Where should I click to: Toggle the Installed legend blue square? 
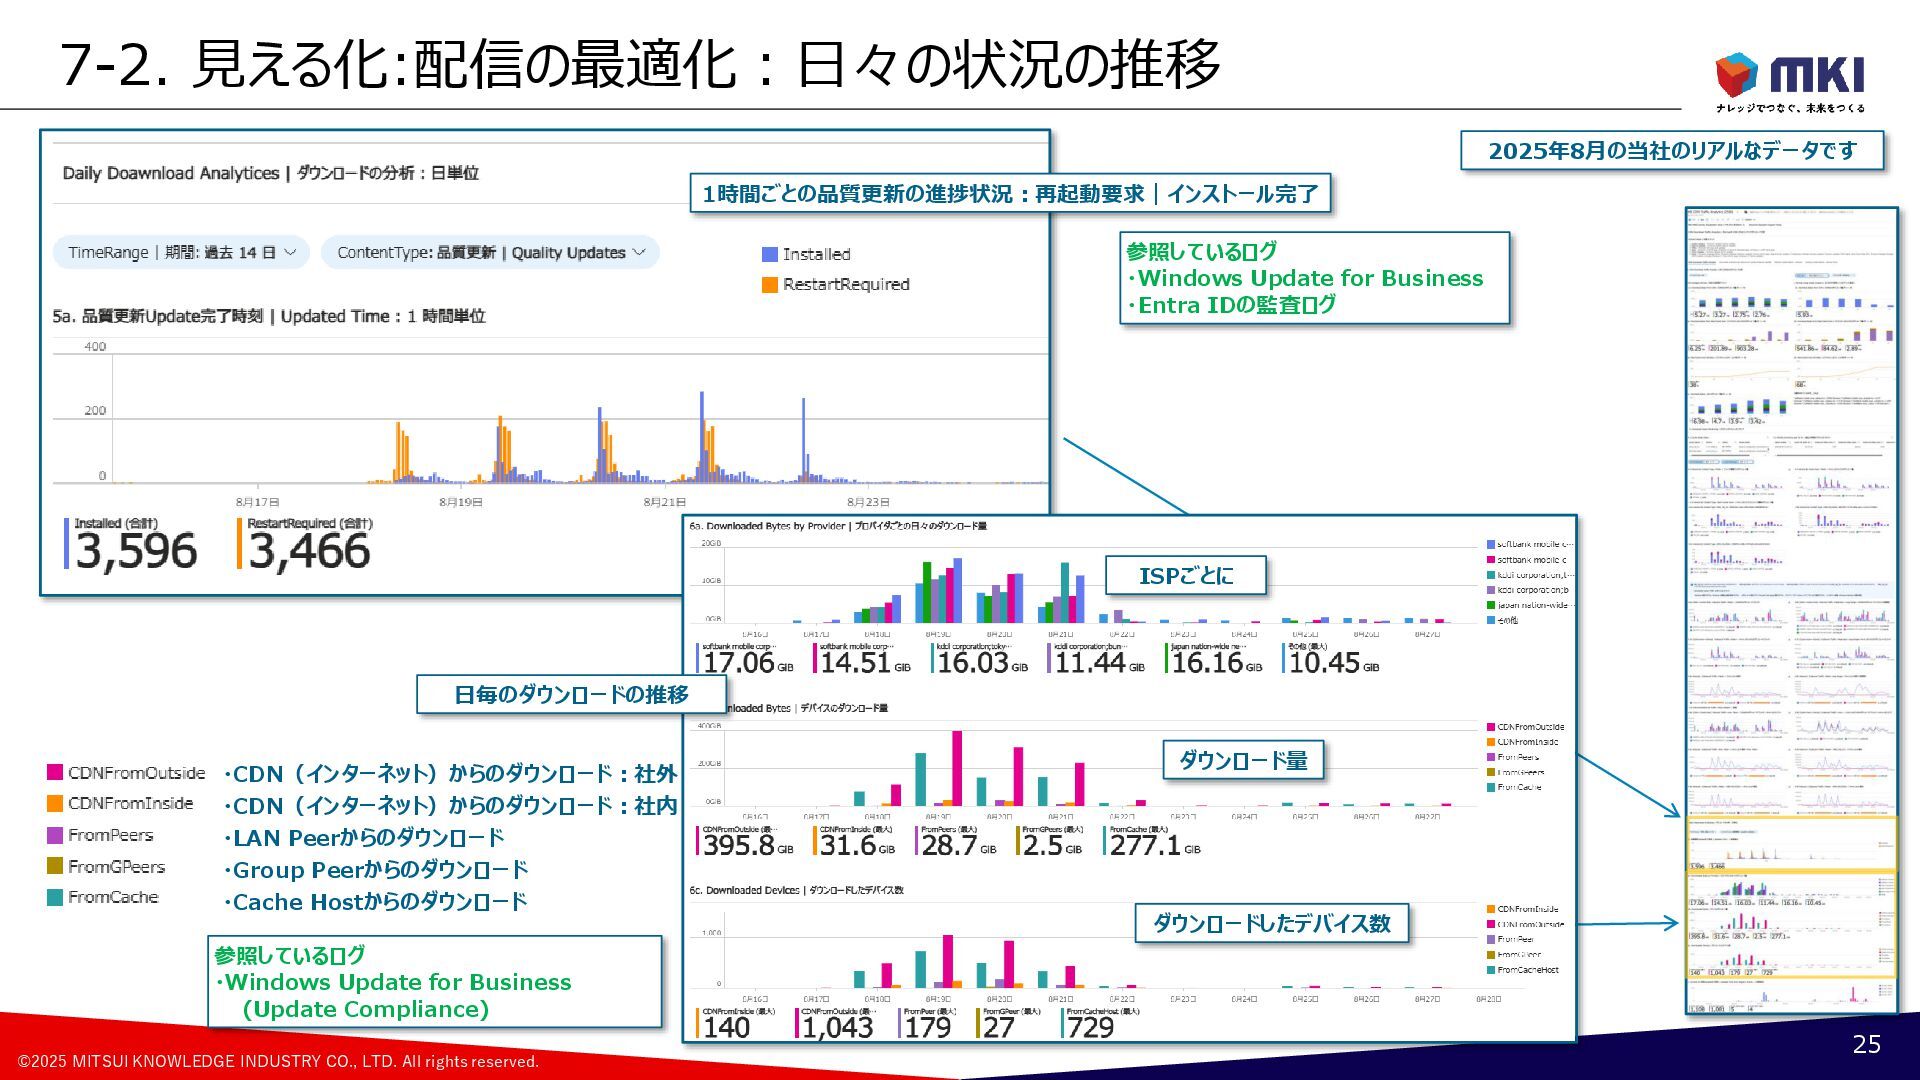pos(769,255)
